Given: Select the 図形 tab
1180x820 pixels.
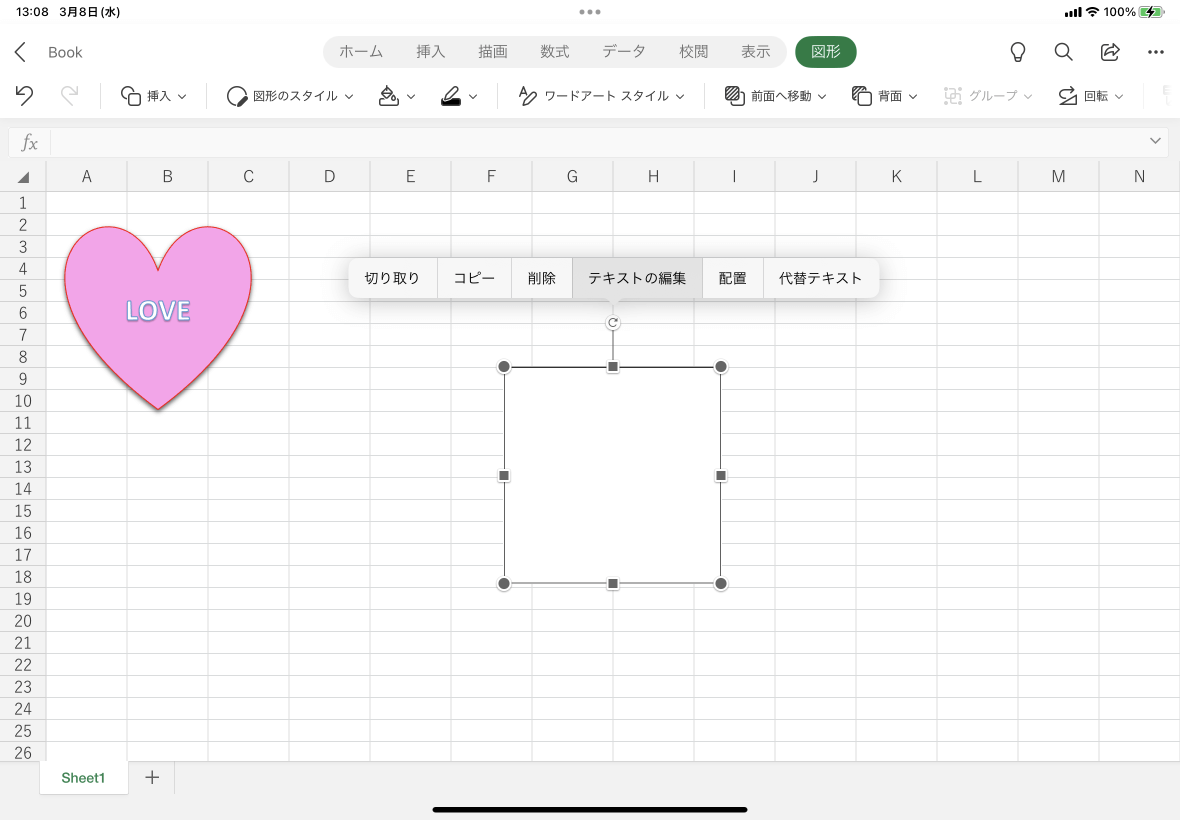Looking at the screenshot, I should 826,52.
